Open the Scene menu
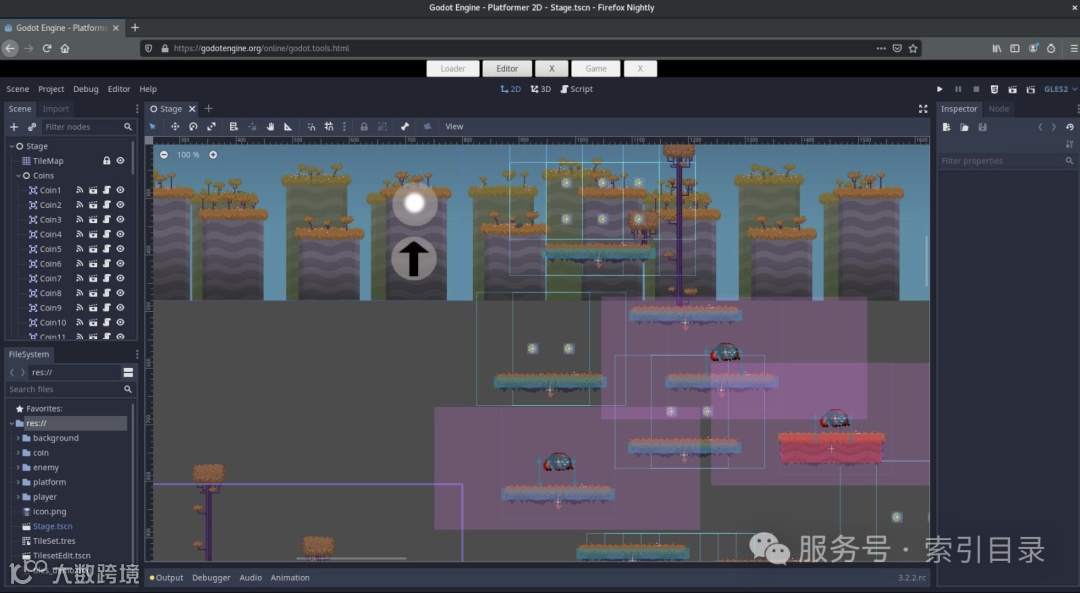The image size is (1080, 593). point(18,89)
